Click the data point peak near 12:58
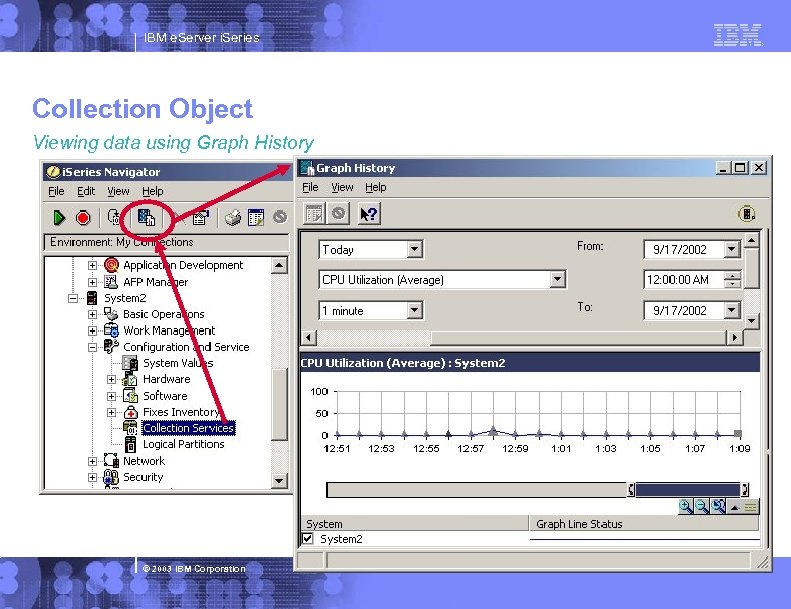The height and width of the screenshot is (609, 791). [x=493, y=431]
